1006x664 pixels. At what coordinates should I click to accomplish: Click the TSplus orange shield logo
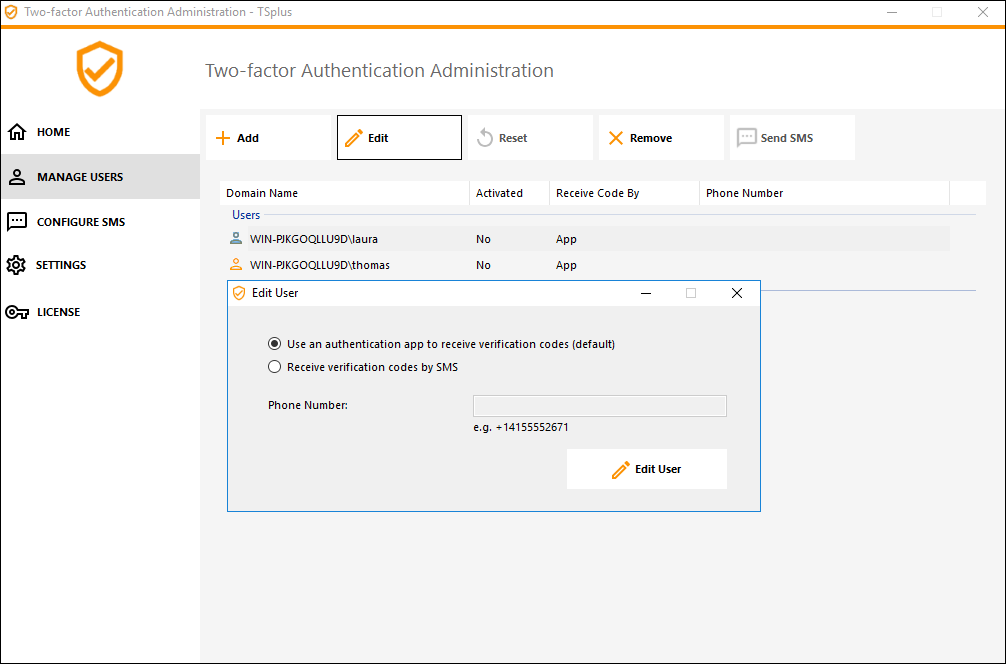pos(100,69)
